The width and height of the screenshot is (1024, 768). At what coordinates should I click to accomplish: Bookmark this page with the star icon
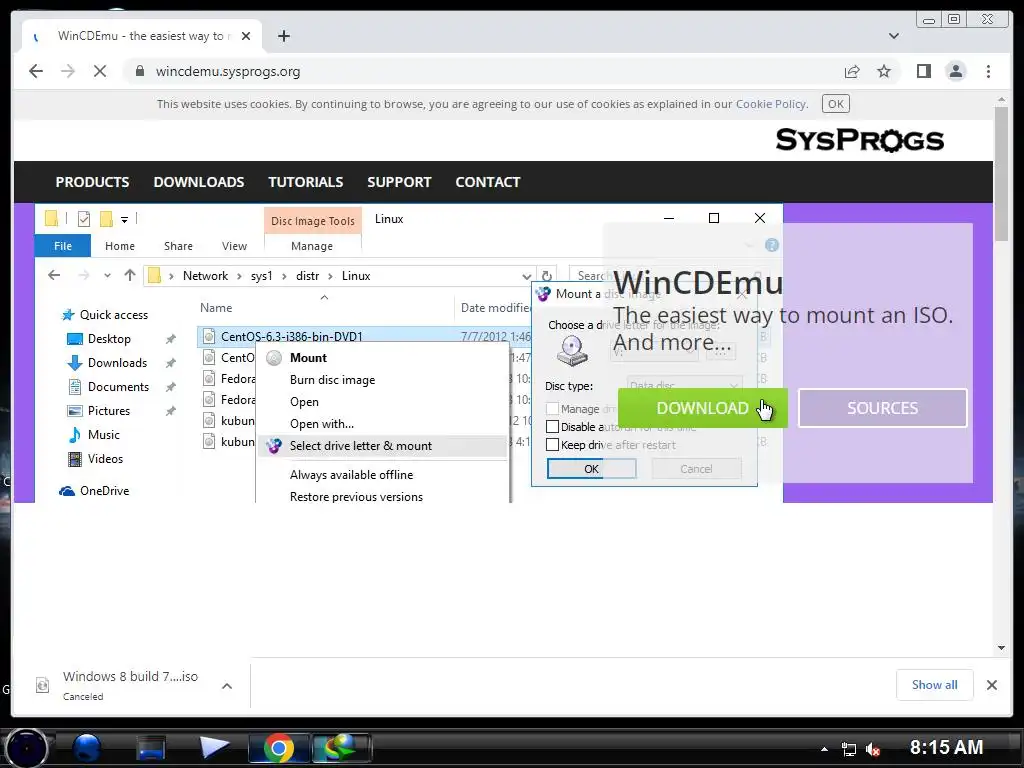(x=884, y=71)
